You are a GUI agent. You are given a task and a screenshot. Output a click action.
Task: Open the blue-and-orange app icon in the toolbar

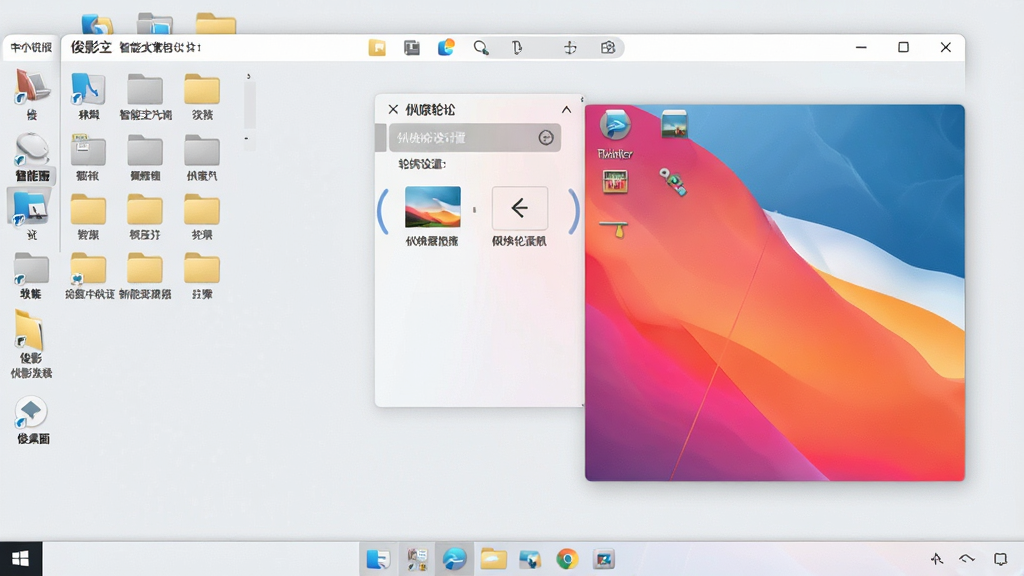pyautogui.click(x=446, y=47)
